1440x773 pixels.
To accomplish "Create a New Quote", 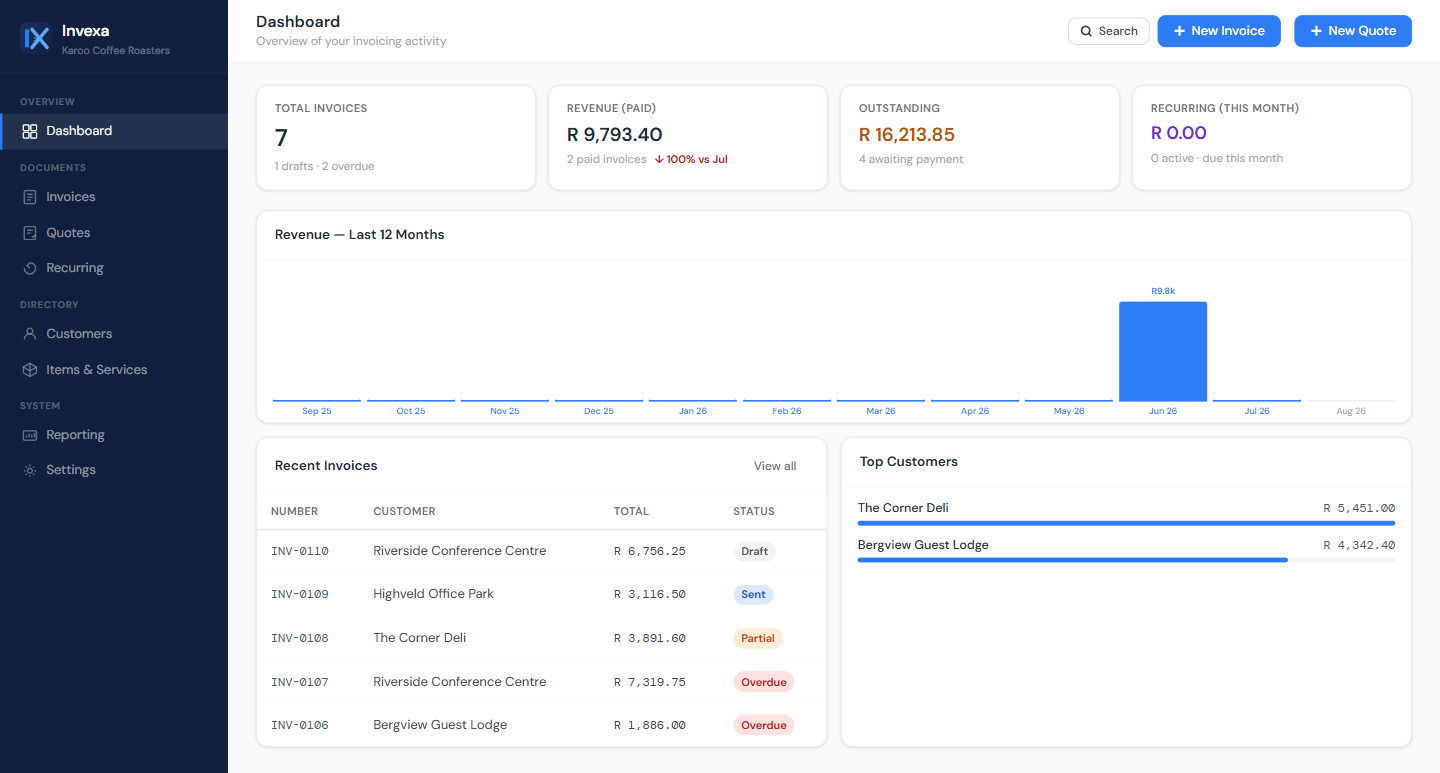I will tap(1353, 31).
